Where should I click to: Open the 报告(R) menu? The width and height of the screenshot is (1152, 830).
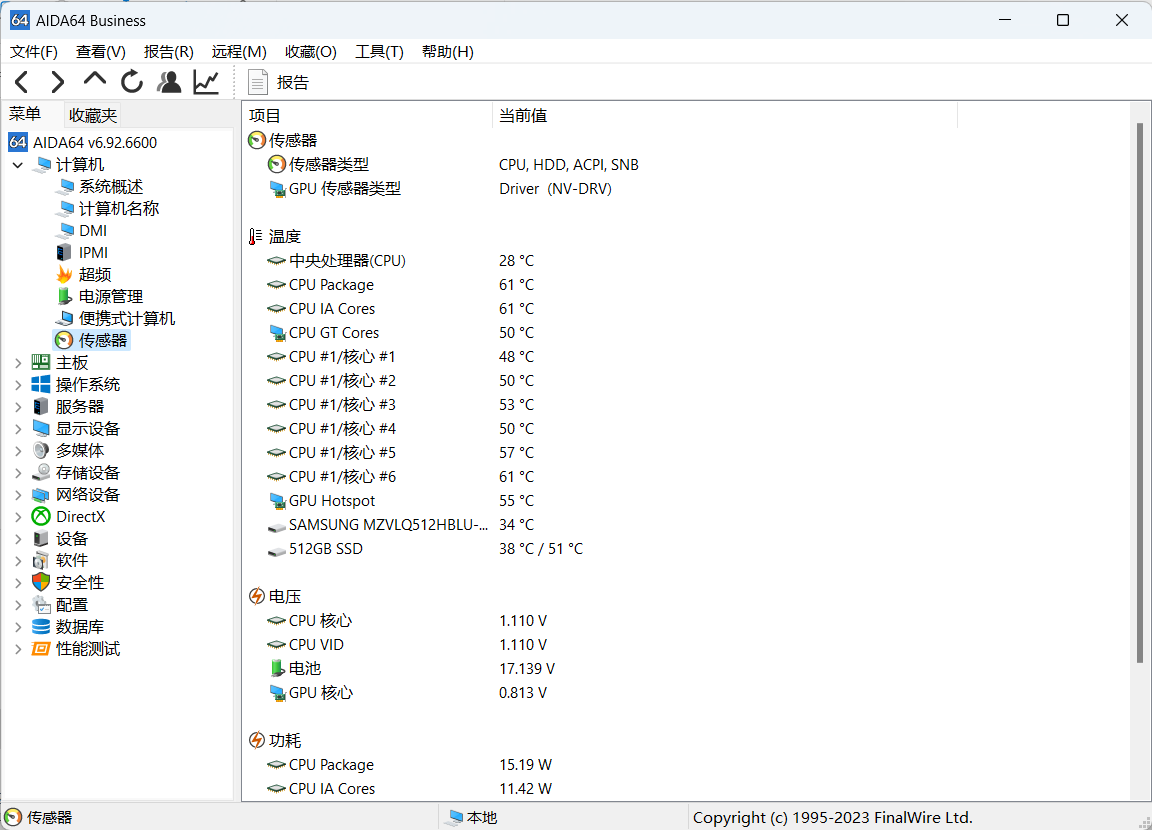click(x=168, y=52)
